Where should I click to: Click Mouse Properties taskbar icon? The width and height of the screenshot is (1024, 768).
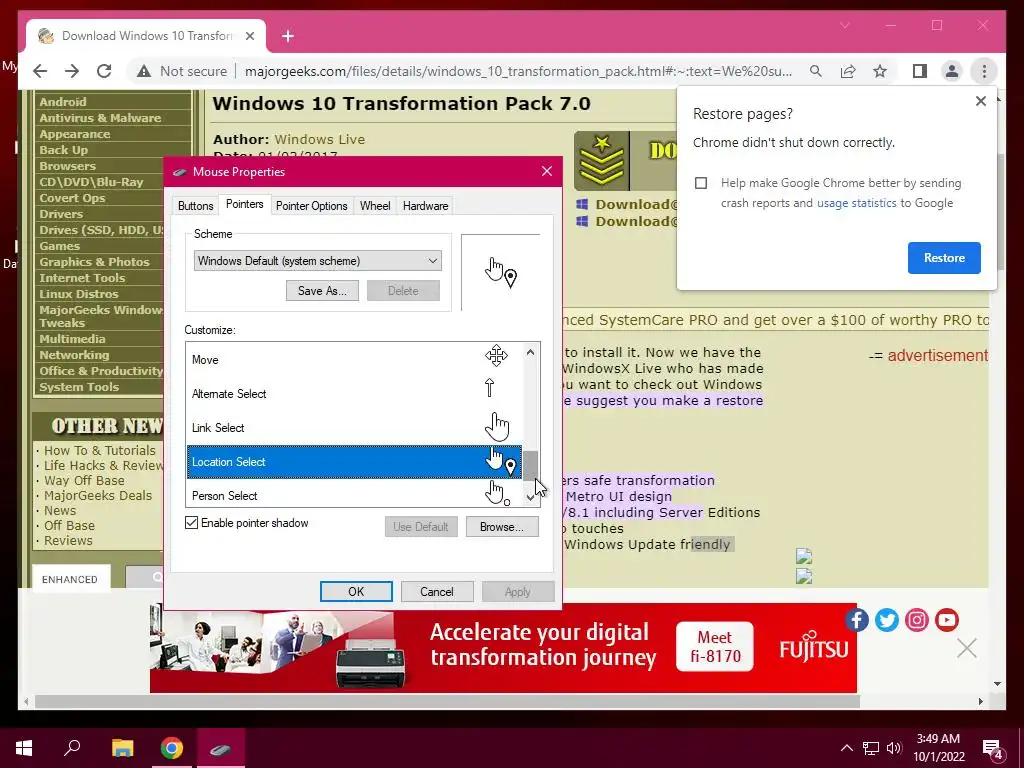tap(220, 748)
